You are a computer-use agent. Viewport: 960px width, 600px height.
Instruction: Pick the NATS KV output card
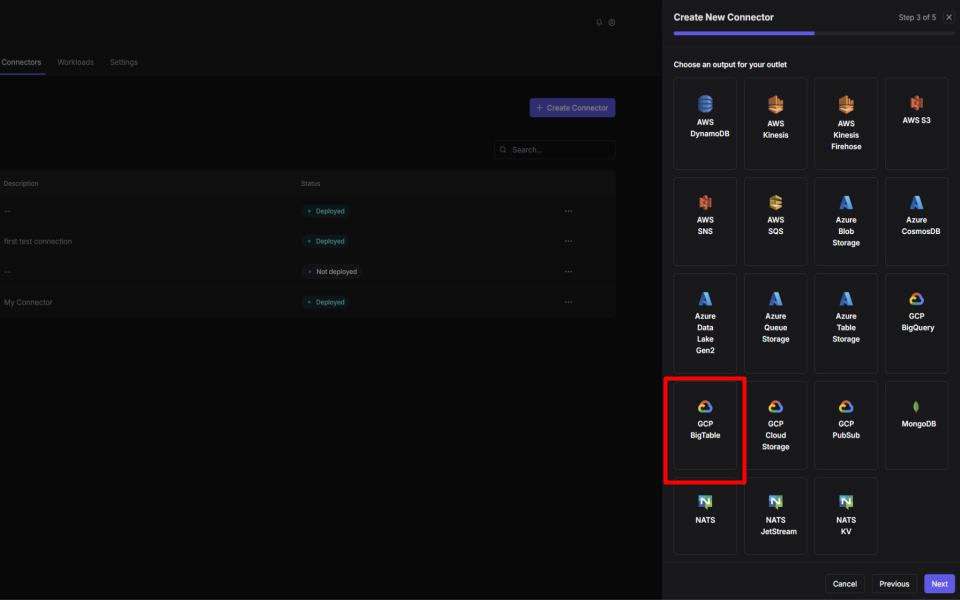[x=846, y=516]
